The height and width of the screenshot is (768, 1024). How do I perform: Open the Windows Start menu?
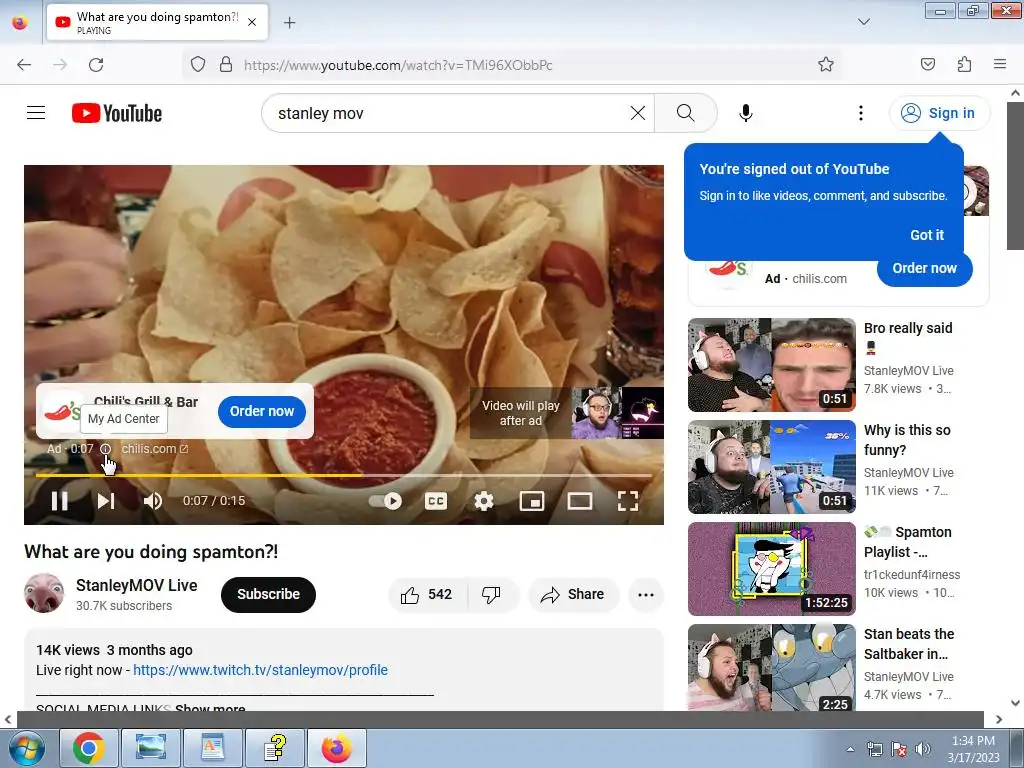(27, 748)
